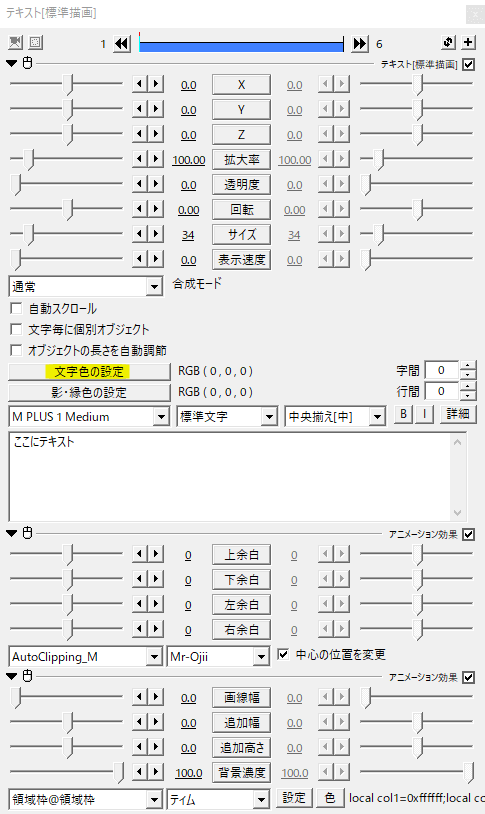Screen dimensions: 485x814
Task: Click the camera control icon at top-left
Action: pyautogui.click(x=16, y=42)
